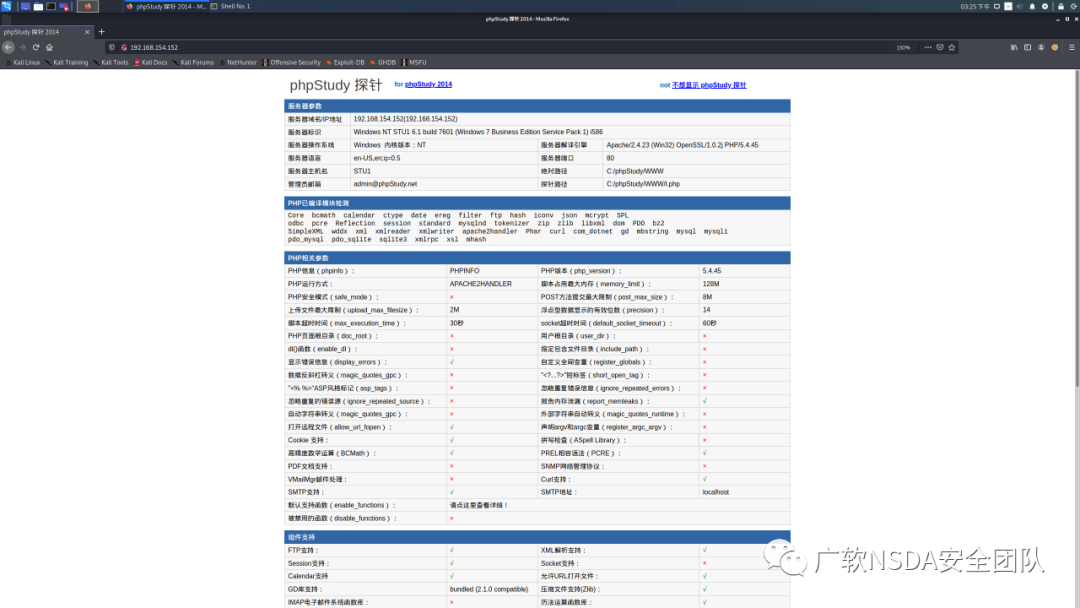Close the phpStudy 探针 2014 browser tab
This screenshot has height=608, width=1080.
(x=87, y=32)
